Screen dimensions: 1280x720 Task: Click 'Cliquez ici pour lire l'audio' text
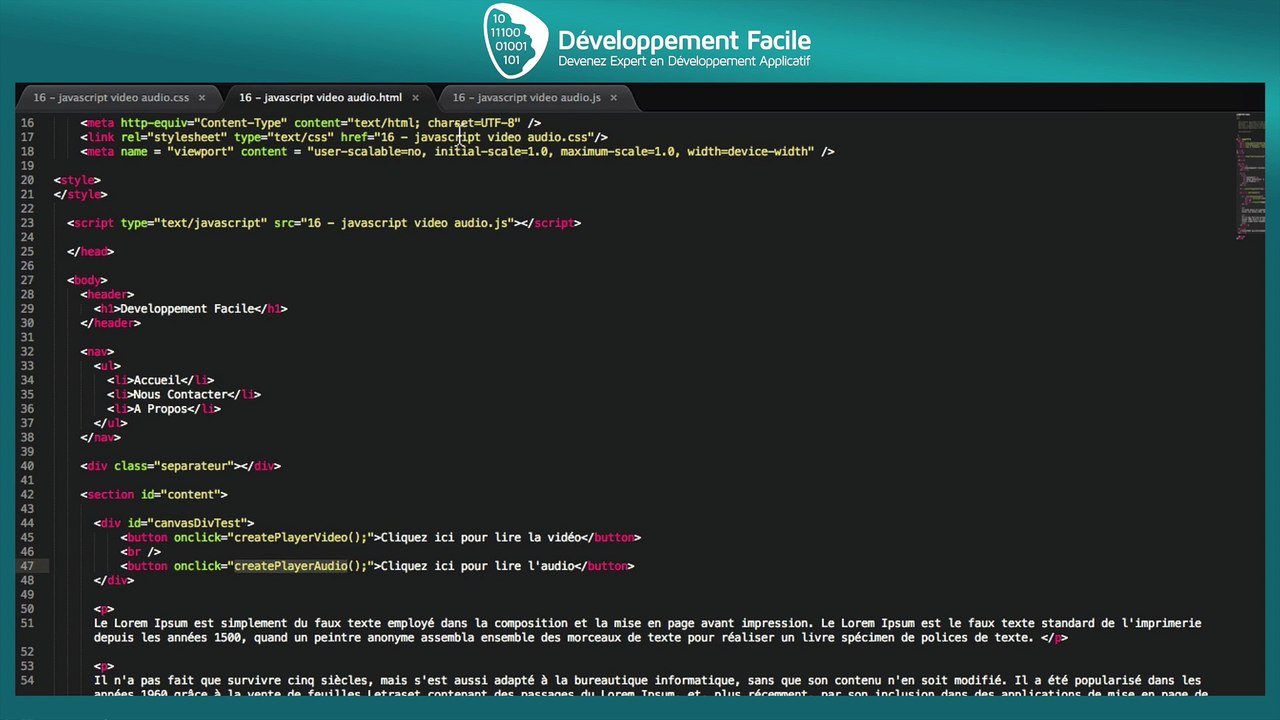click(477, 566)
